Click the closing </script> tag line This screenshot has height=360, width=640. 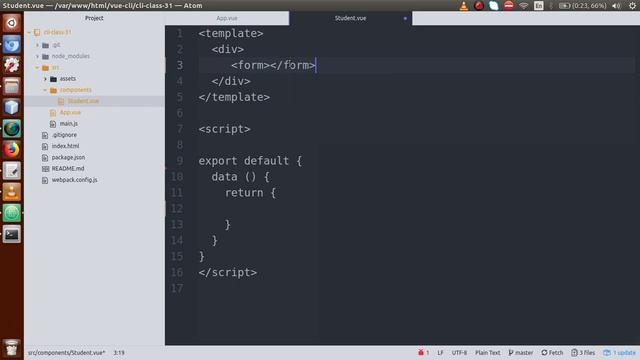pos(228,272)
